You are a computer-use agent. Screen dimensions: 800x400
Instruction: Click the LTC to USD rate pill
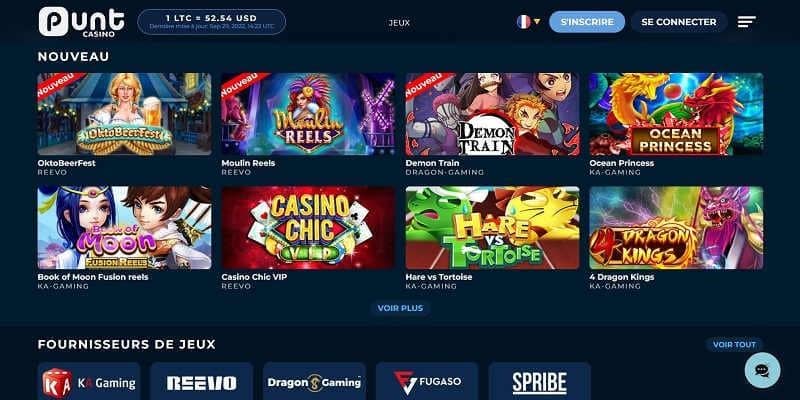pyautogui.click(x=212, y=22)
